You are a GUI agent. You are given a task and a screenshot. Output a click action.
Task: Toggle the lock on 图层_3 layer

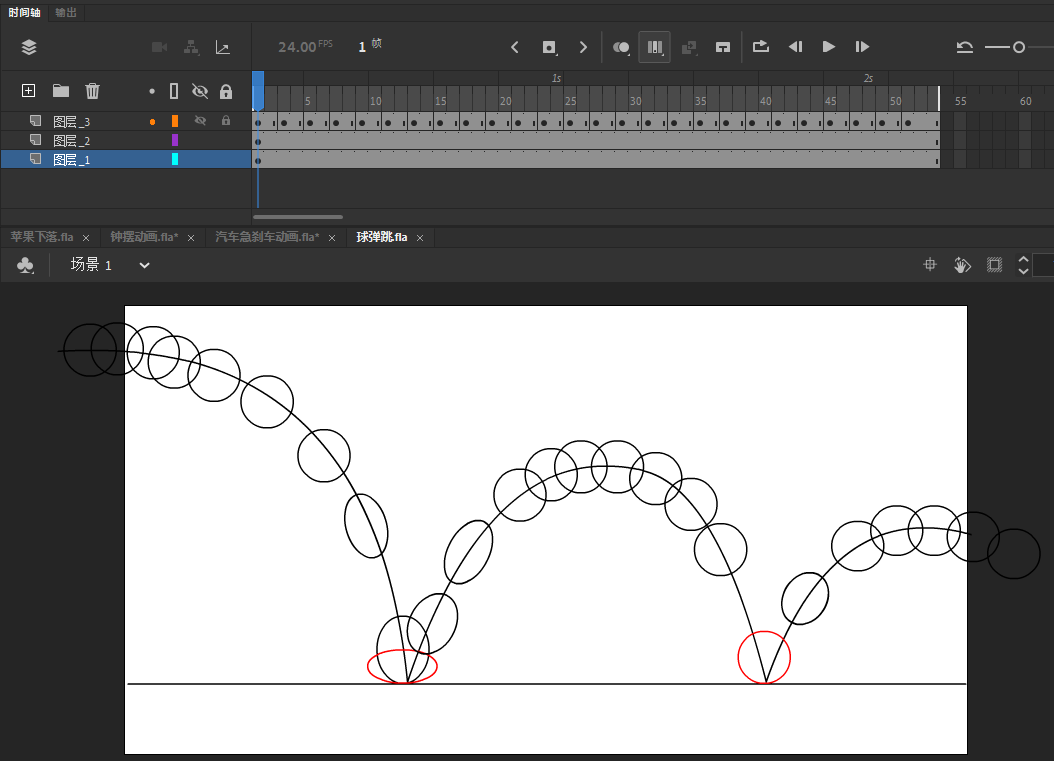coord(226,121)
